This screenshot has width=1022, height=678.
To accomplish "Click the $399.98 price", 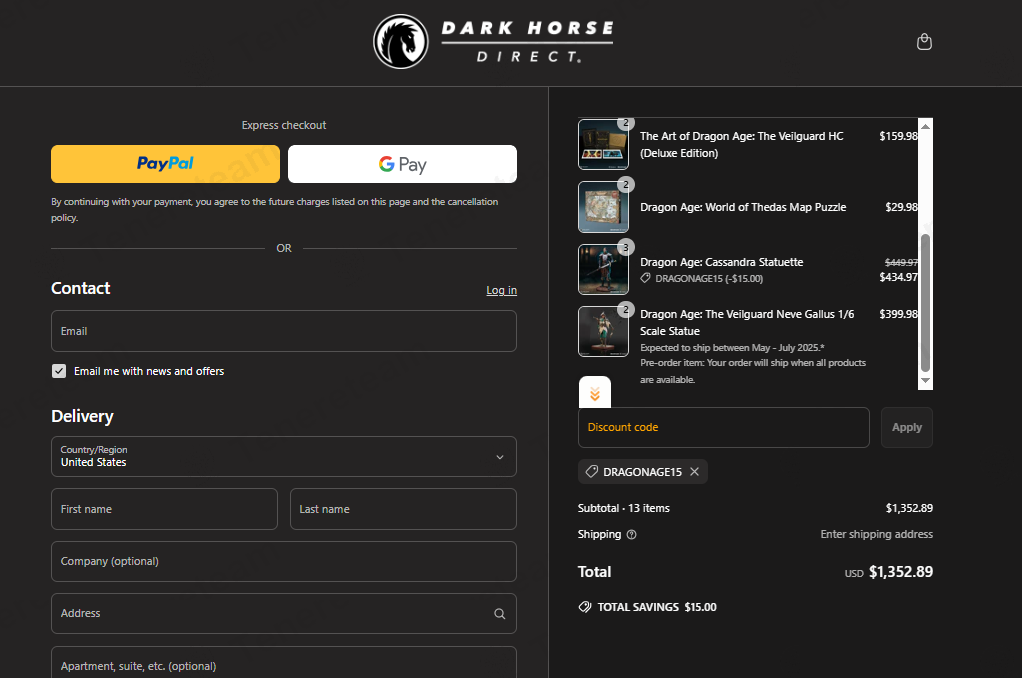I will pos(898,314).
